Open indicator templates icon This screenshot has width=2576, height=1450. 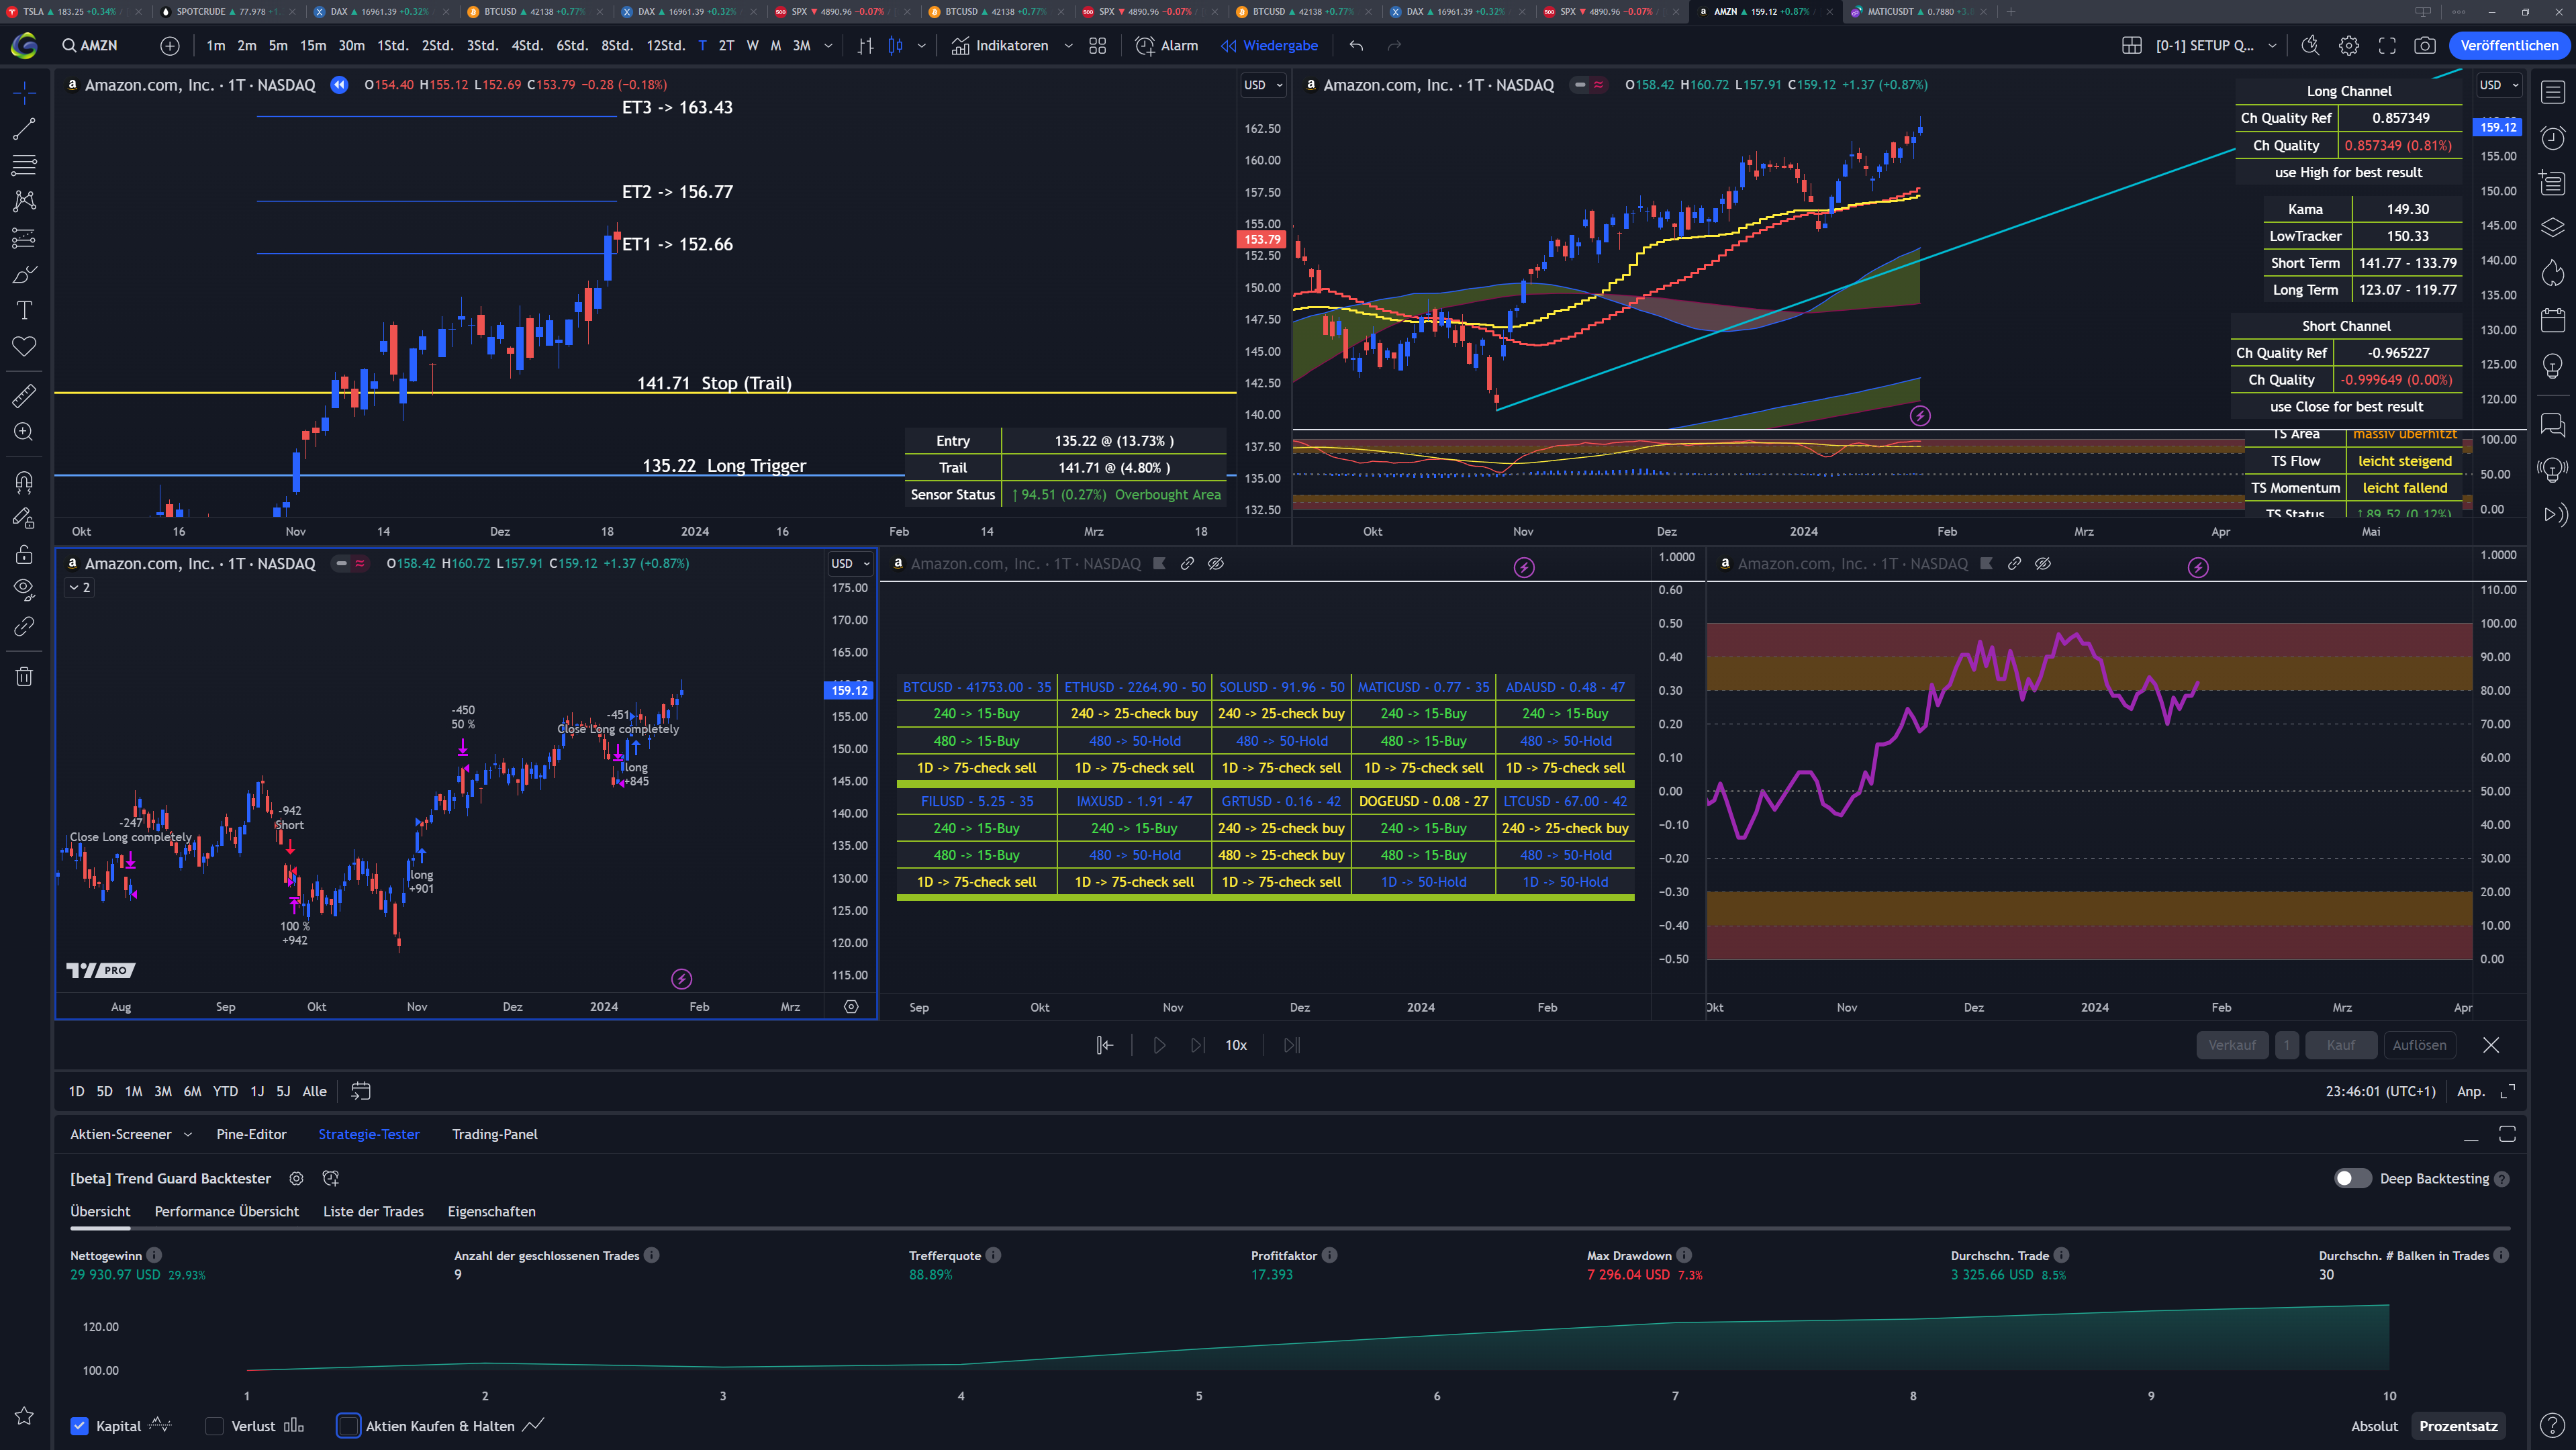point(1097,45)
